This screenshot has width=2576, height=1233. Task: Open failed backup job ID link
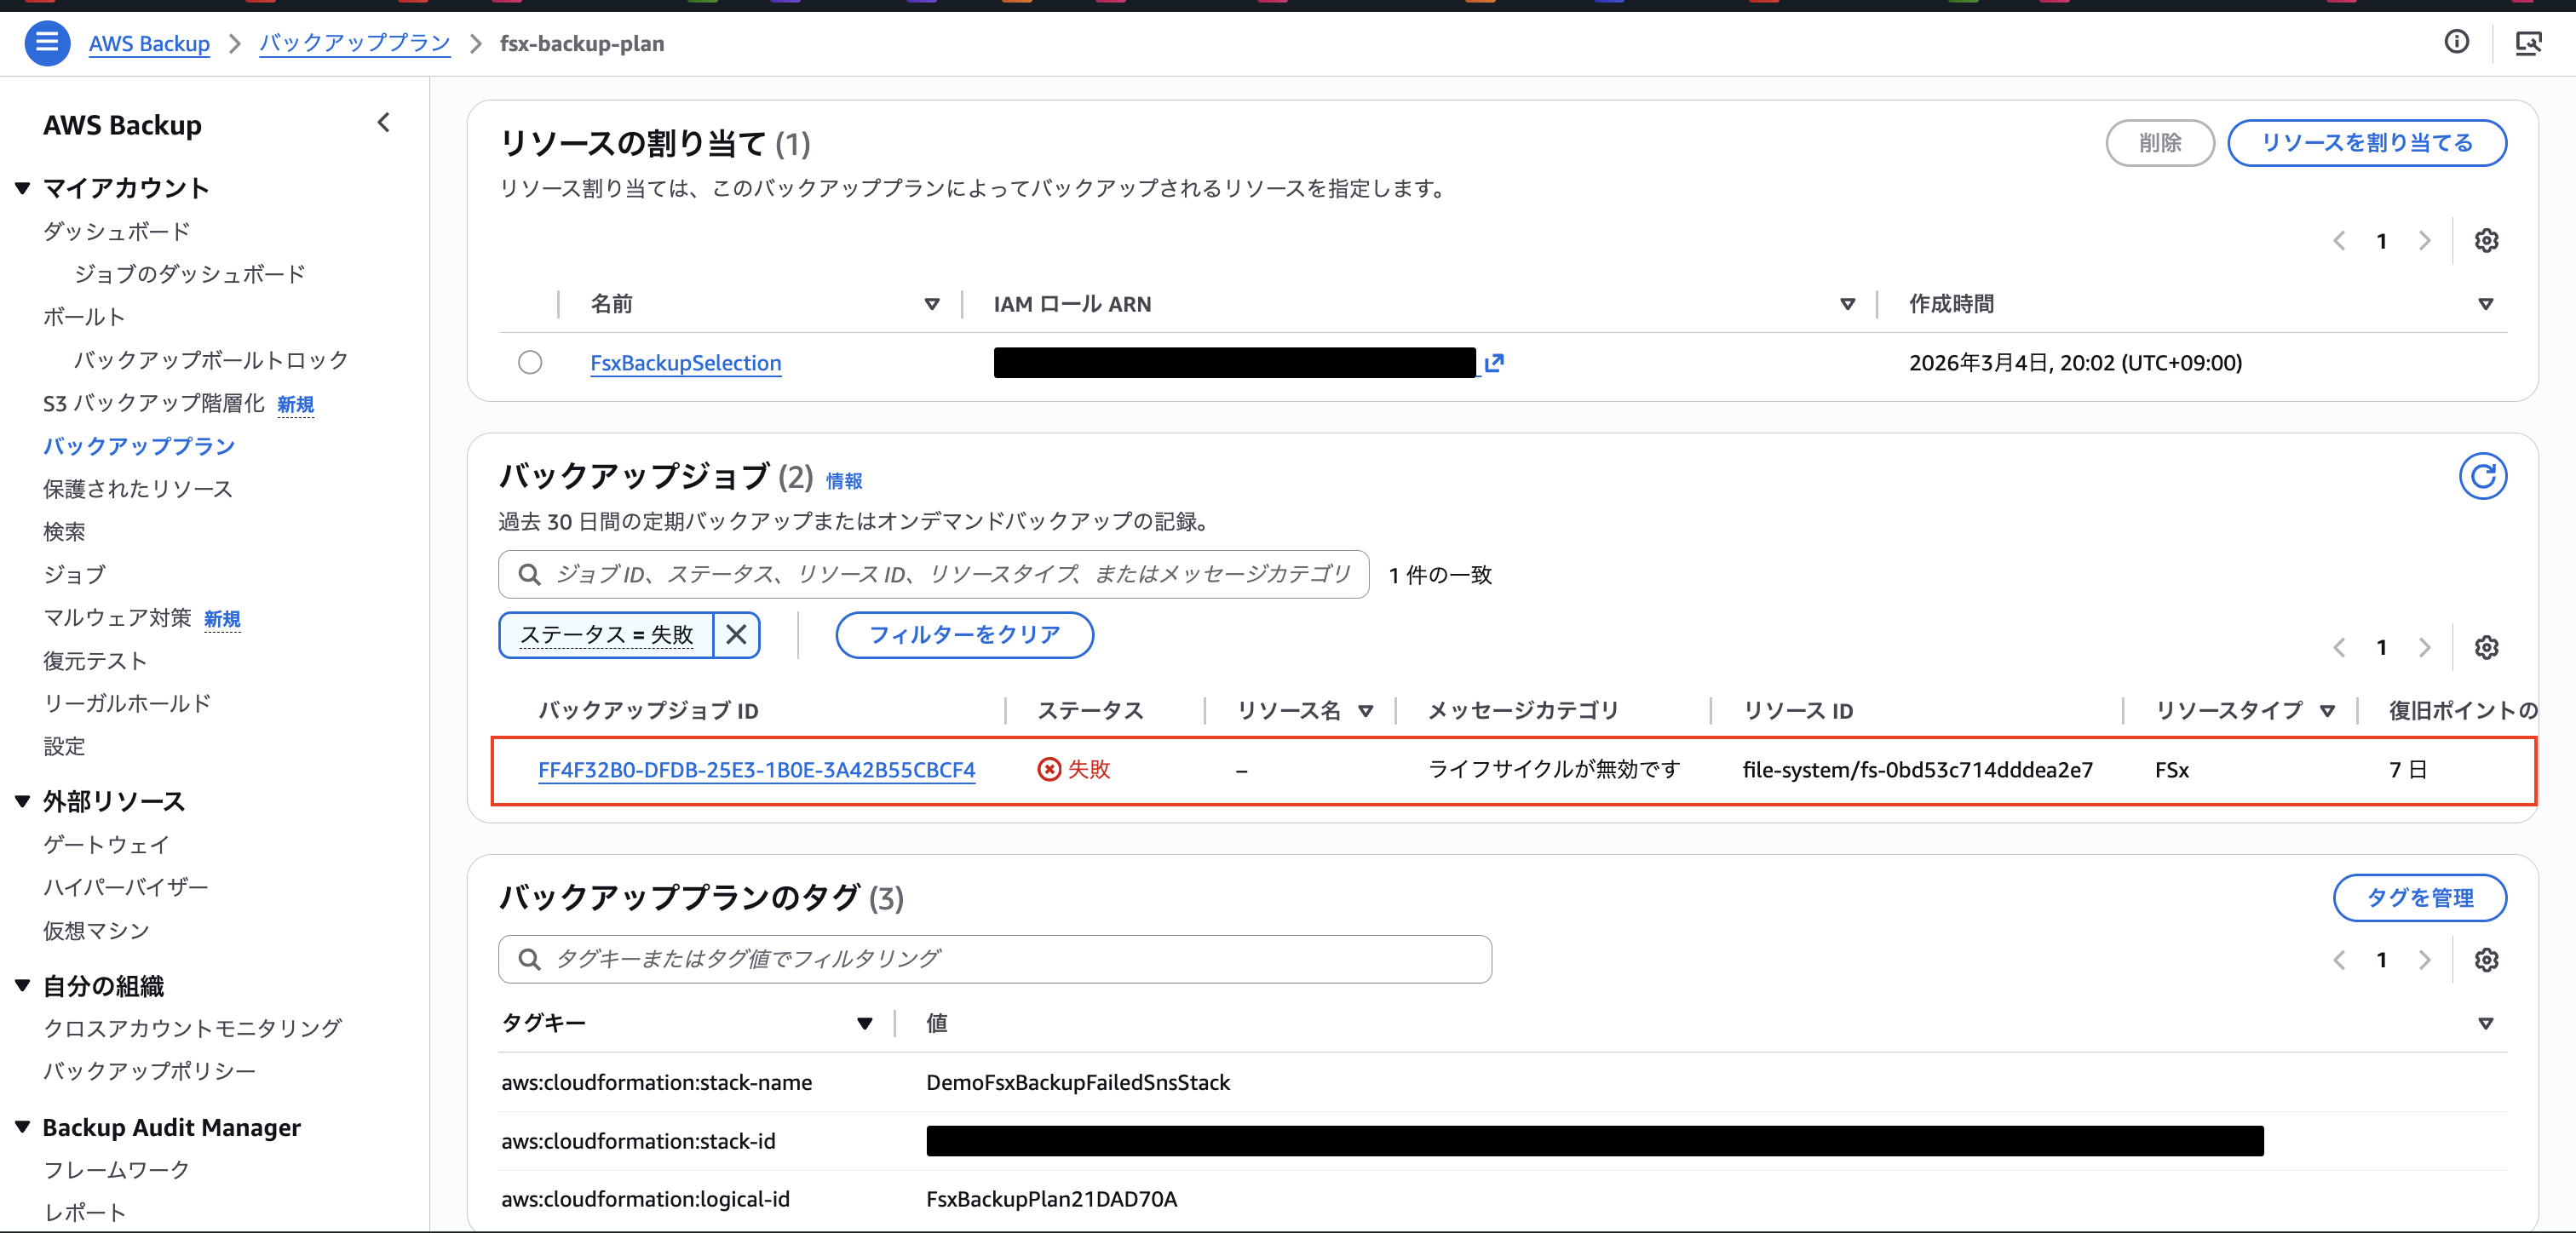(756, 770)
